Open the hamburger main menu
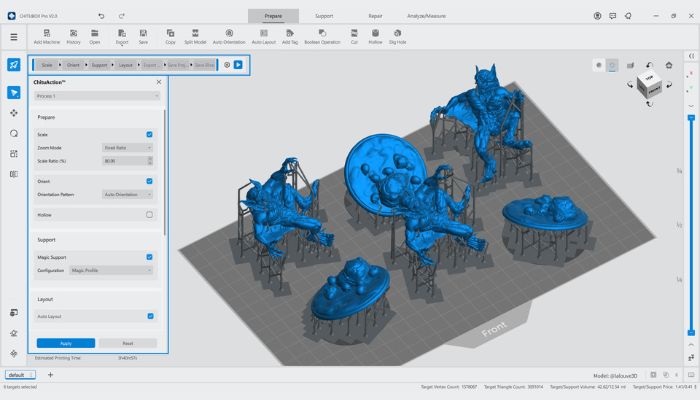The width and height of the screenshot is (700, 400). point(14,37)
